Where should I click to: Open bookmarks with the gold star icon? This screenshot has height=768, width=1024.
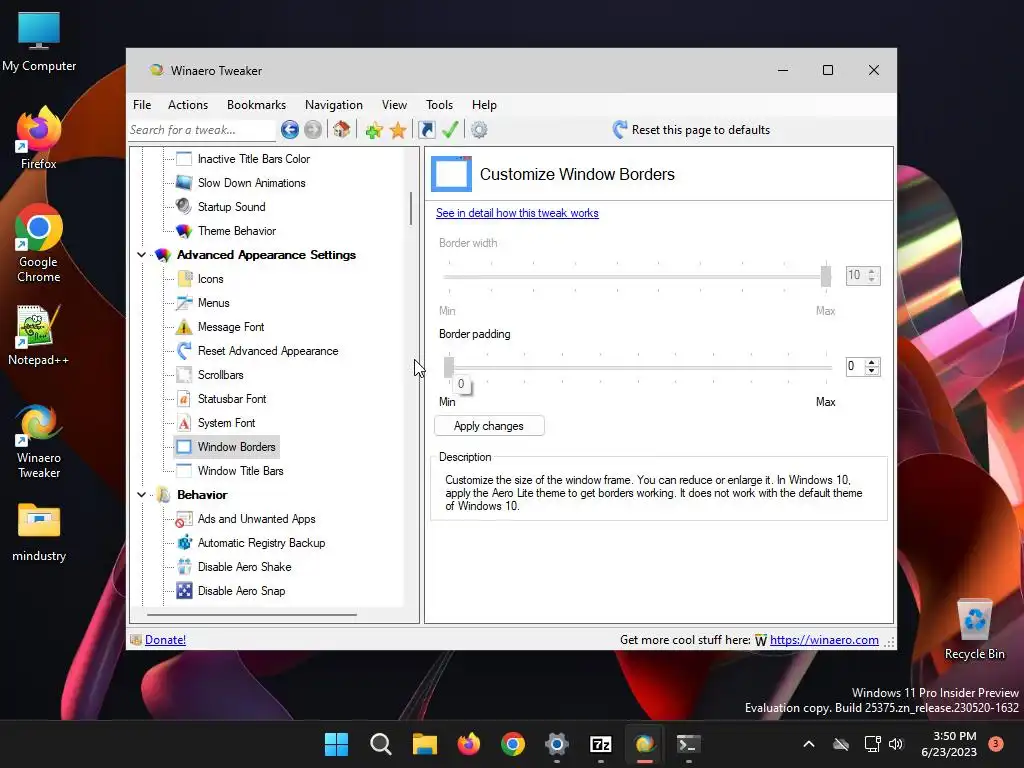[398, 130]
